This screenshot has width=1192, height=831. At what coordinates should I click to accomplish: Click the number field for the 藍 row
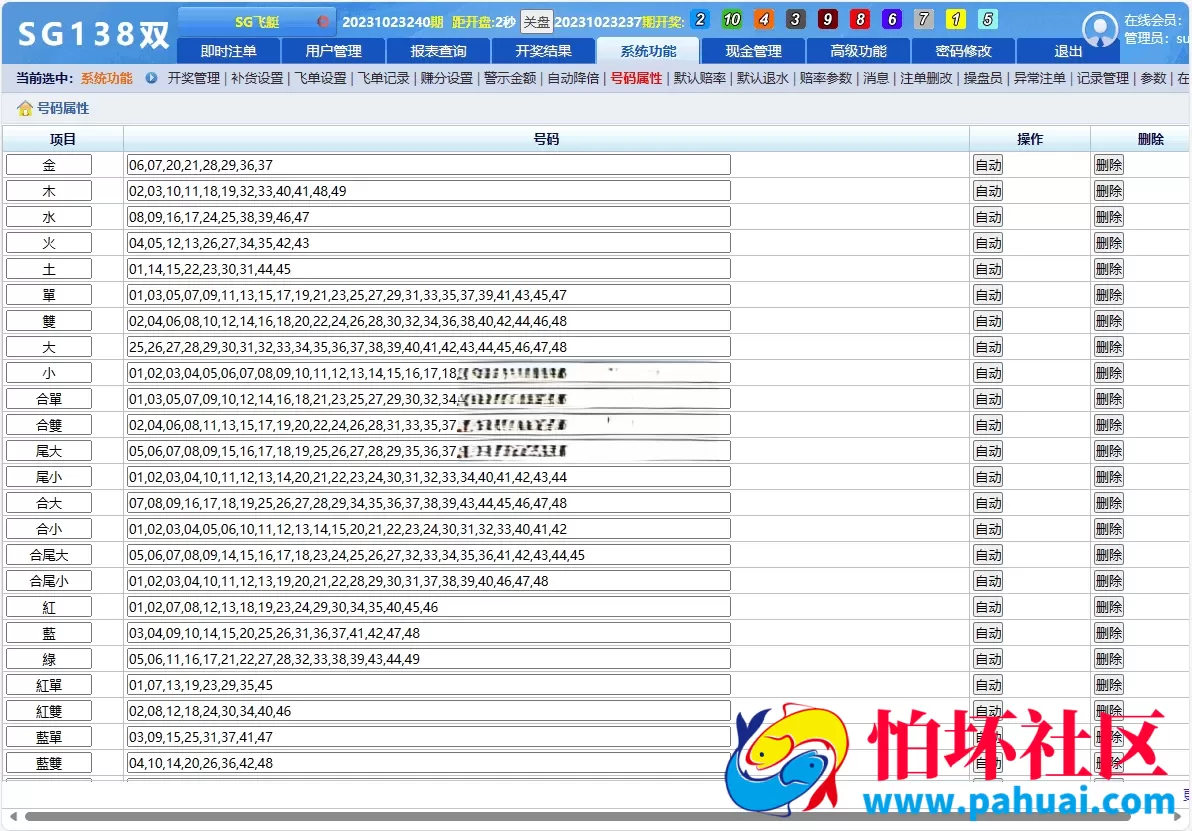[428, 633]
